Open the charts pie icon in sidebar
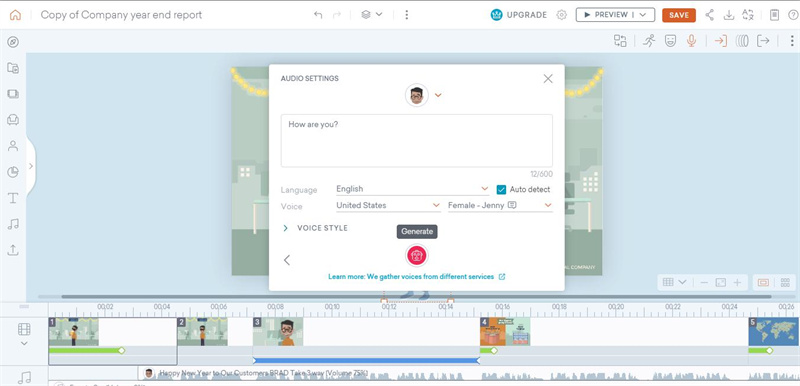 tap(13, 172)
